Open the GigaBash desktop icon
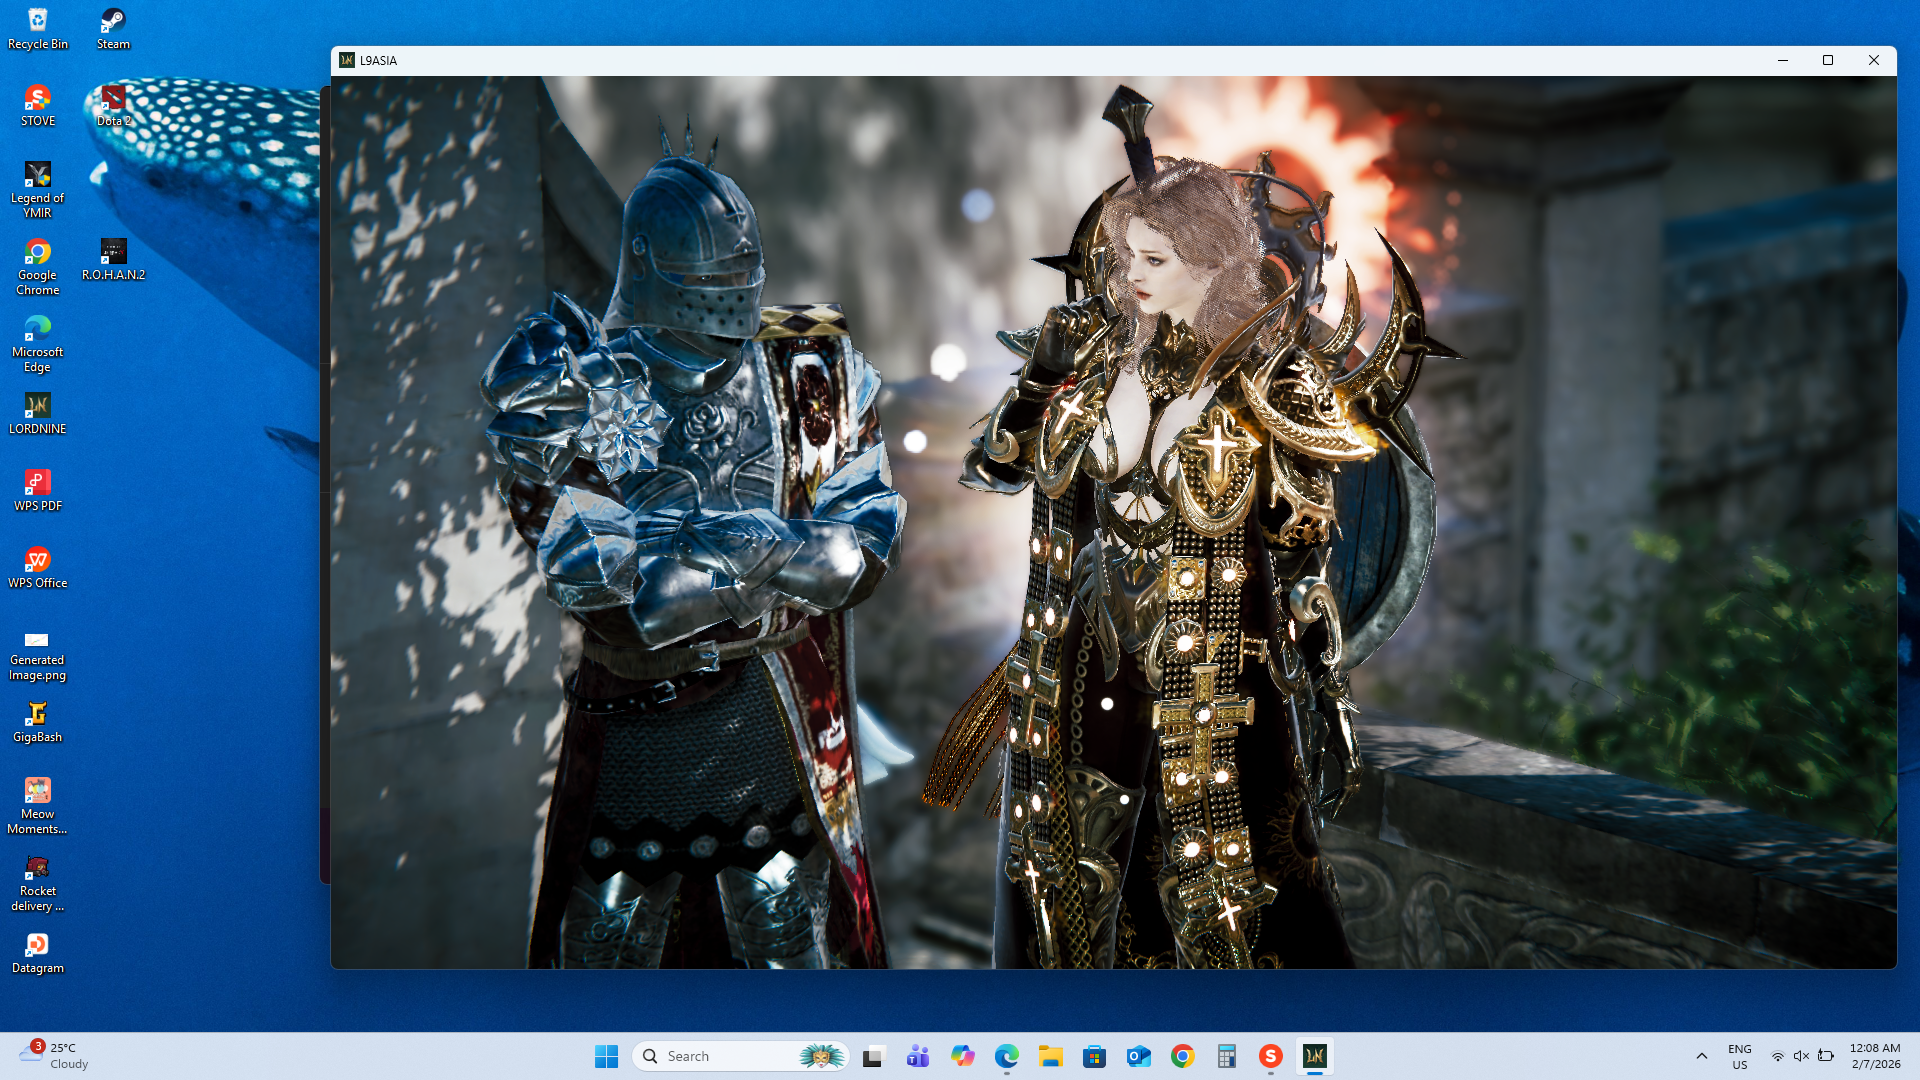 pos(38,720)
